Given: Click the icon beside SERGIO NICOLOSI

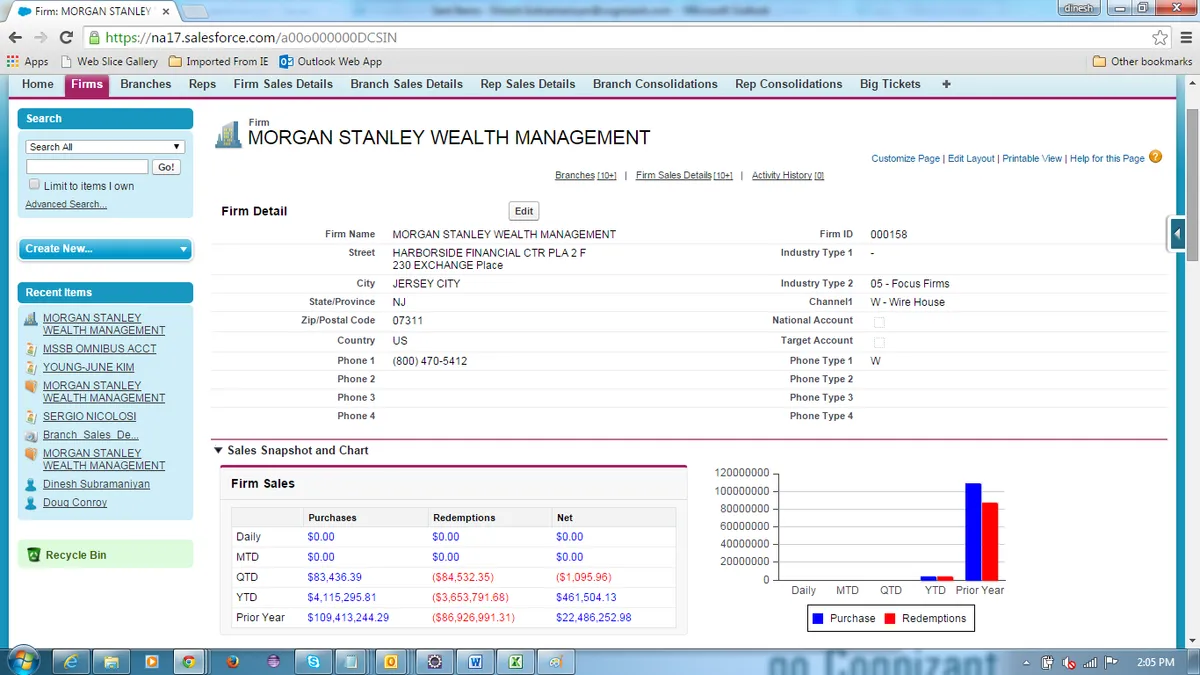Looking at the screenshot, I should pos(31,416).
